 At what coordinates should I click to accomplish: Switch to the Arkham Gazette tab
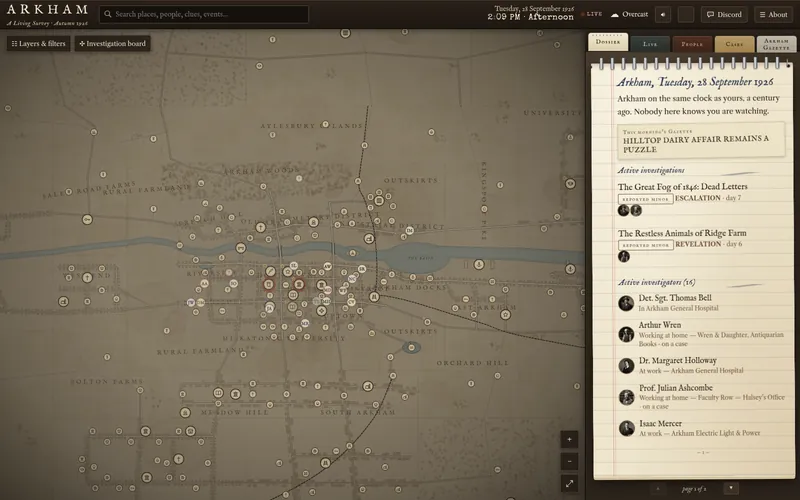776,44
